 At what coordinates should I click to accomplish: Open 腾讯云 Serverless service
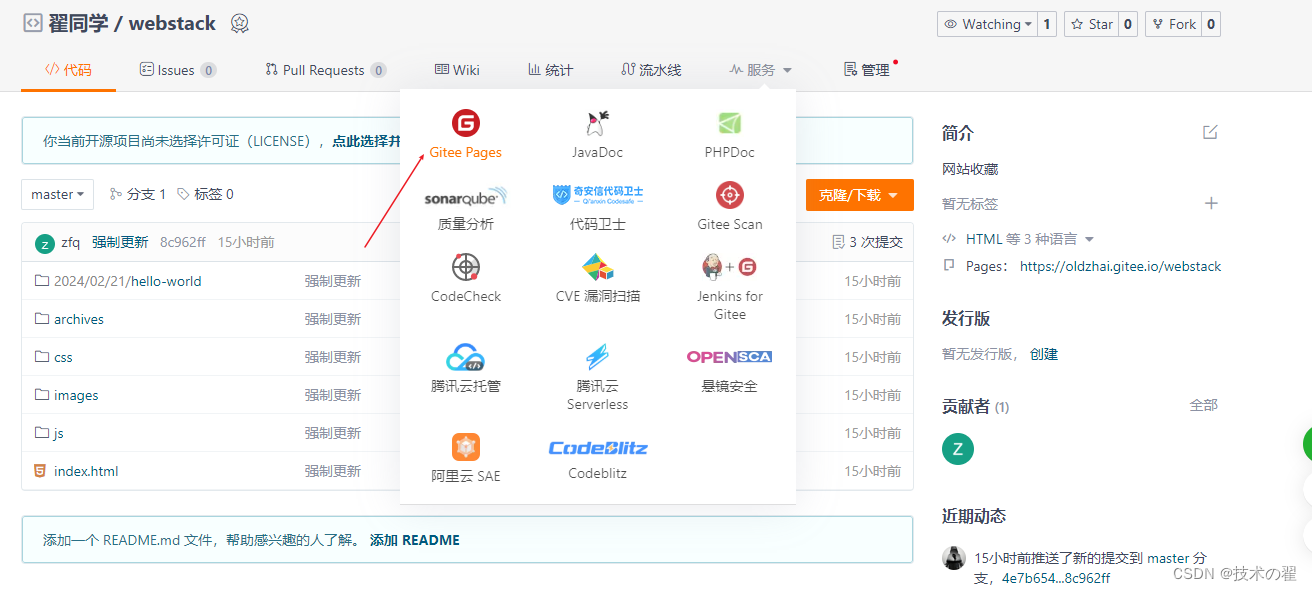pyautogui.click(x=598, y=377)
